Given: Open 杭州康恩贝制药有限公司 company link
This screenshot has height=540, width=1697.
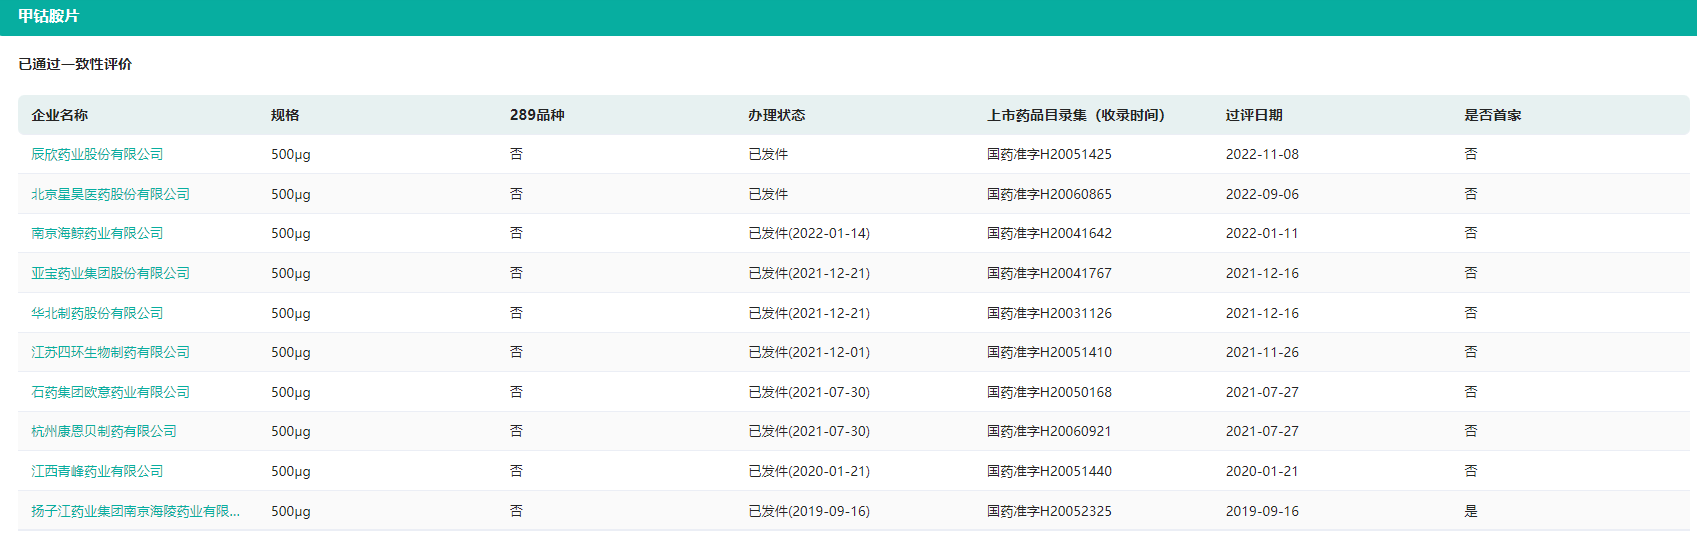Looking at the screenshot, I should coord(104,431).
